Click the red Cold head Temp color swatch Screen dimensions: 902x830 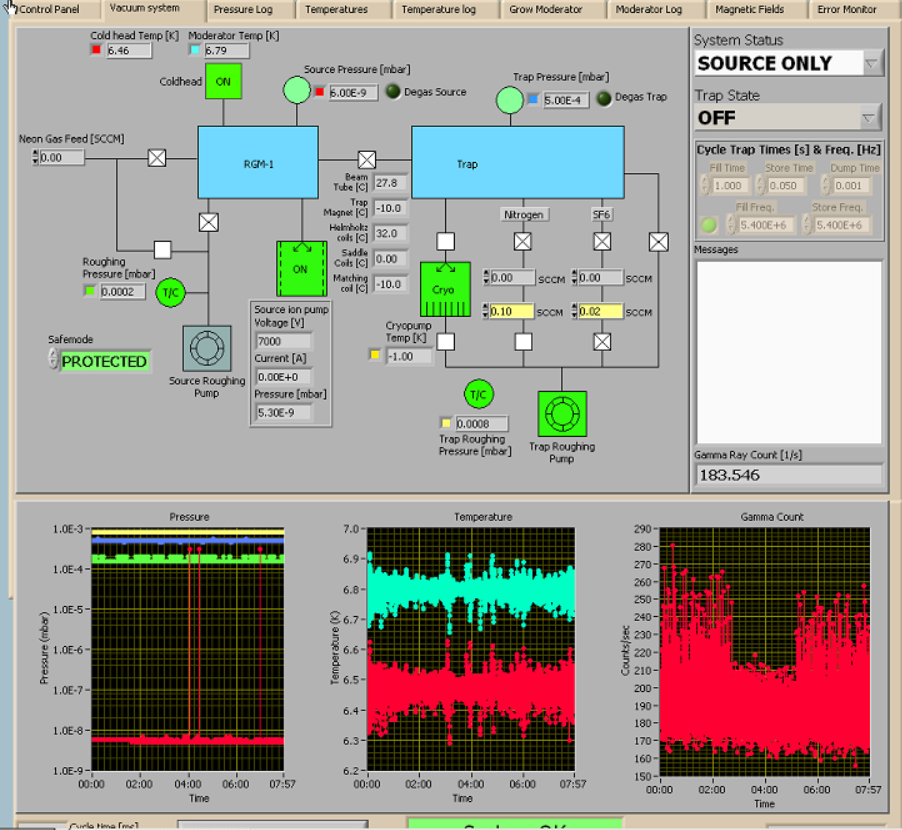pos(97,50)
